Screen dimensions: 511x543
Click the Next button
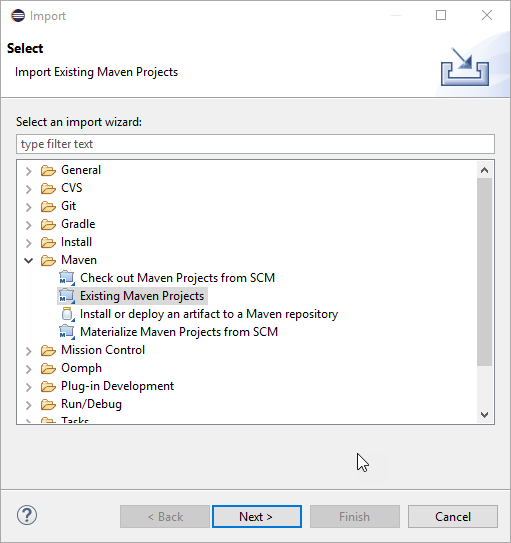pos(257,517)
